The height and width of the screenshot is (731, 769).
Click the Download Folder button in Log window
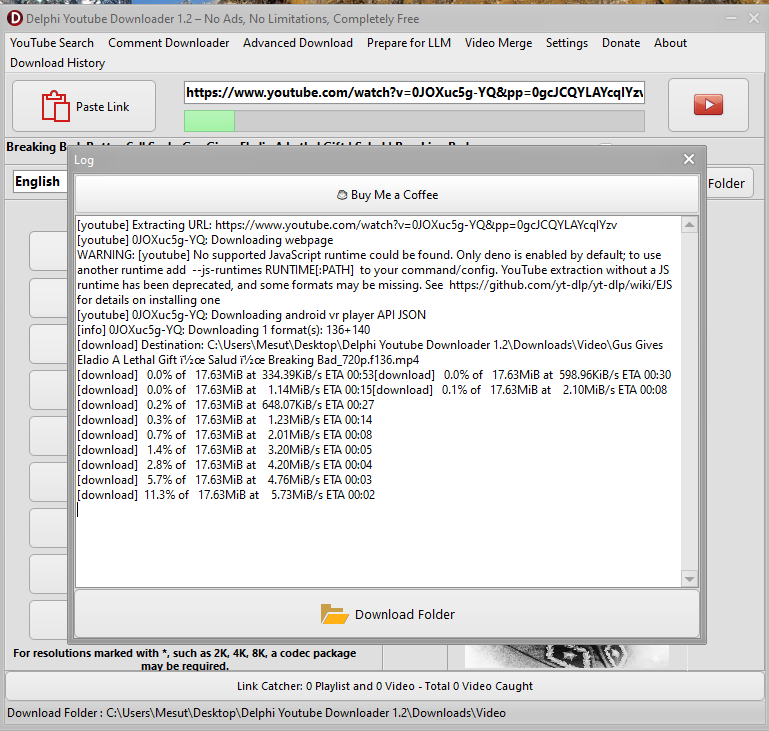[x=387, y=614]
